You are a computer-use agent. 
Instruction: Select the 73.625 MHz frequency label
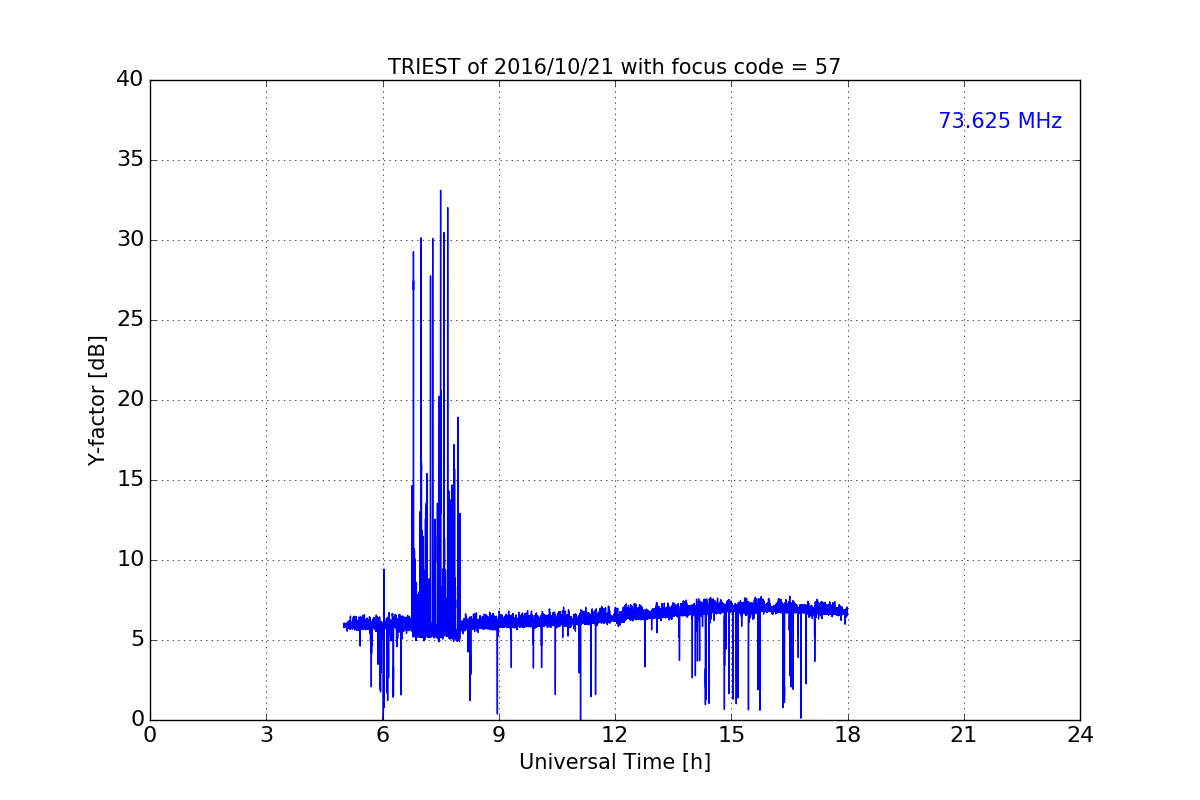tap(1000, 121)
